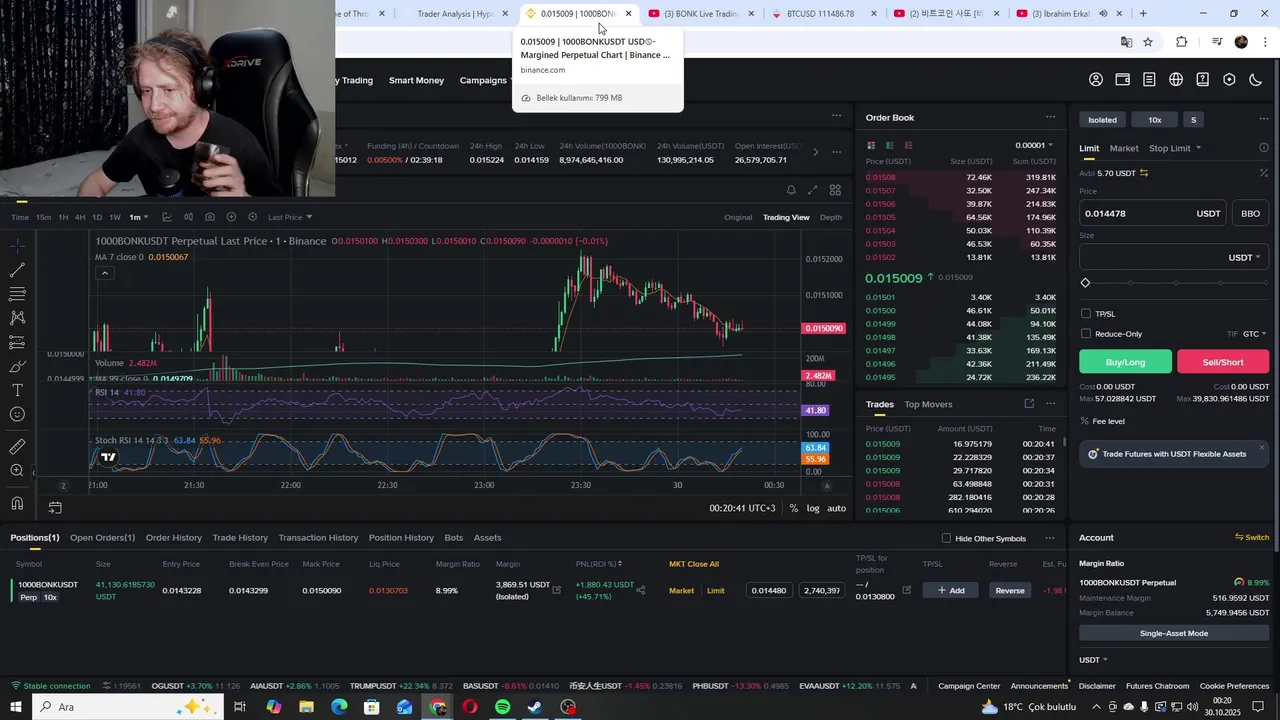Viewport: 1280px width, 720px height.
Task: Click the BBO button
Action: click(1250, 213)
